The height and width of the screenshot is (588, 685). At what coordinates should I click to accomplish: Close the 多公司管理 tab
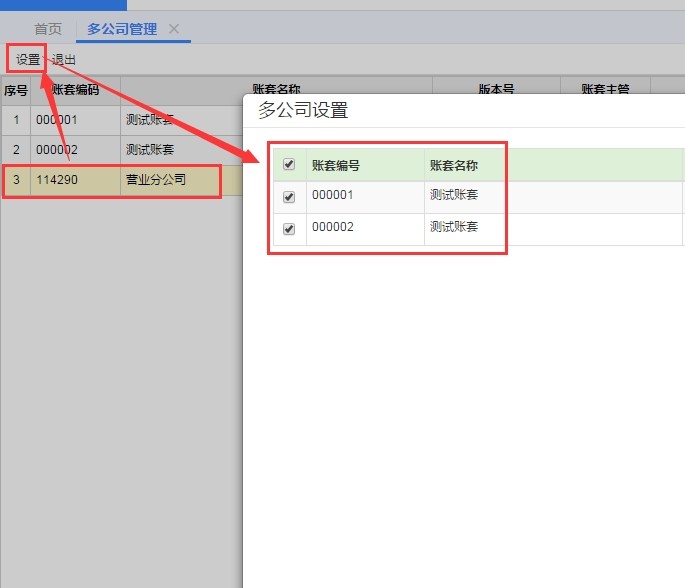[x=174, y=29]
